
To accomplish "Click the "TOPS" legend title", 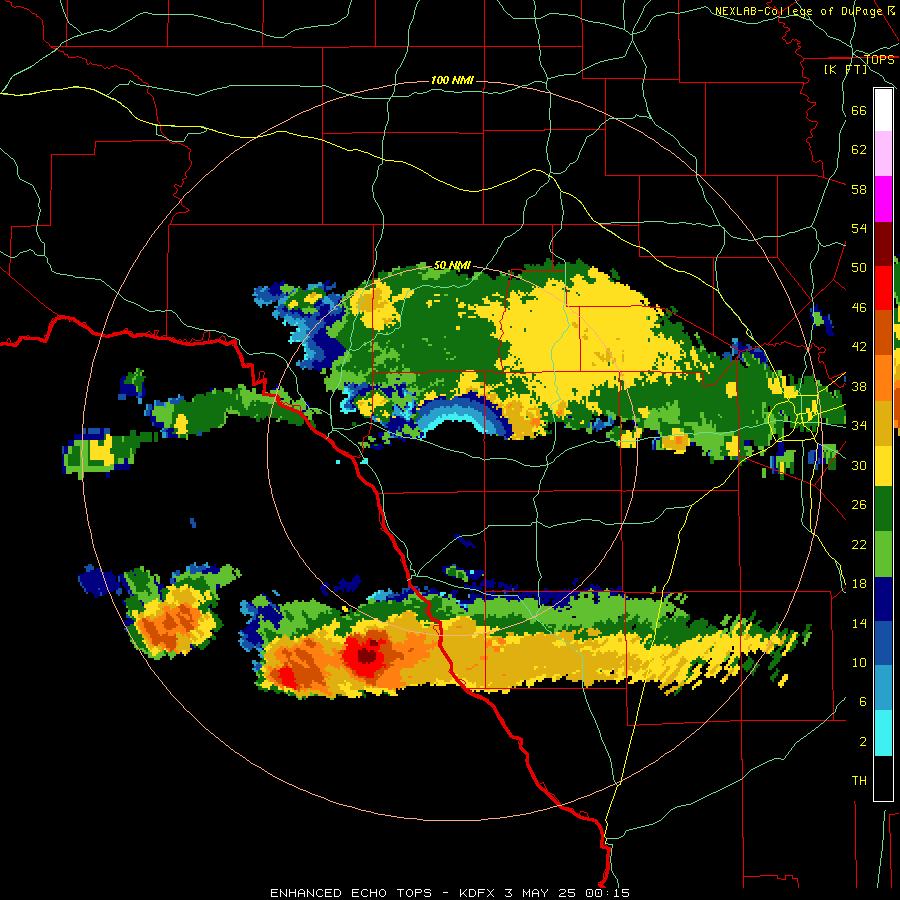I will tap(879, 60).
